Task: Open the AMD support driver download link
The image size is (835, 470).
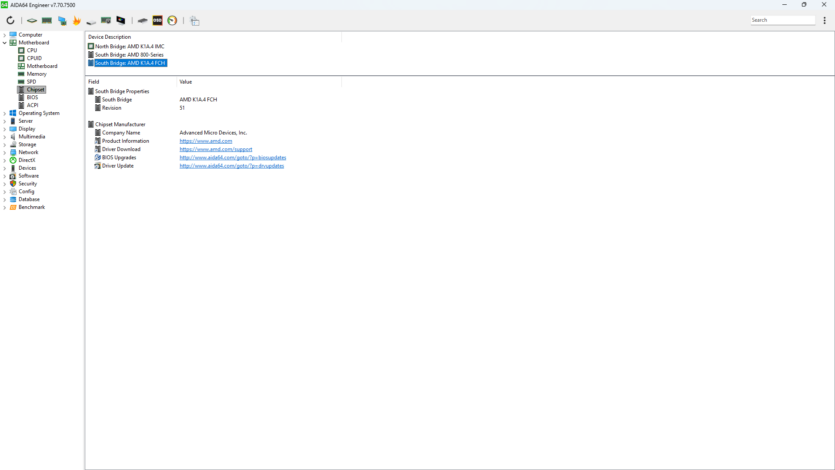Action: [x=215, y=149]
